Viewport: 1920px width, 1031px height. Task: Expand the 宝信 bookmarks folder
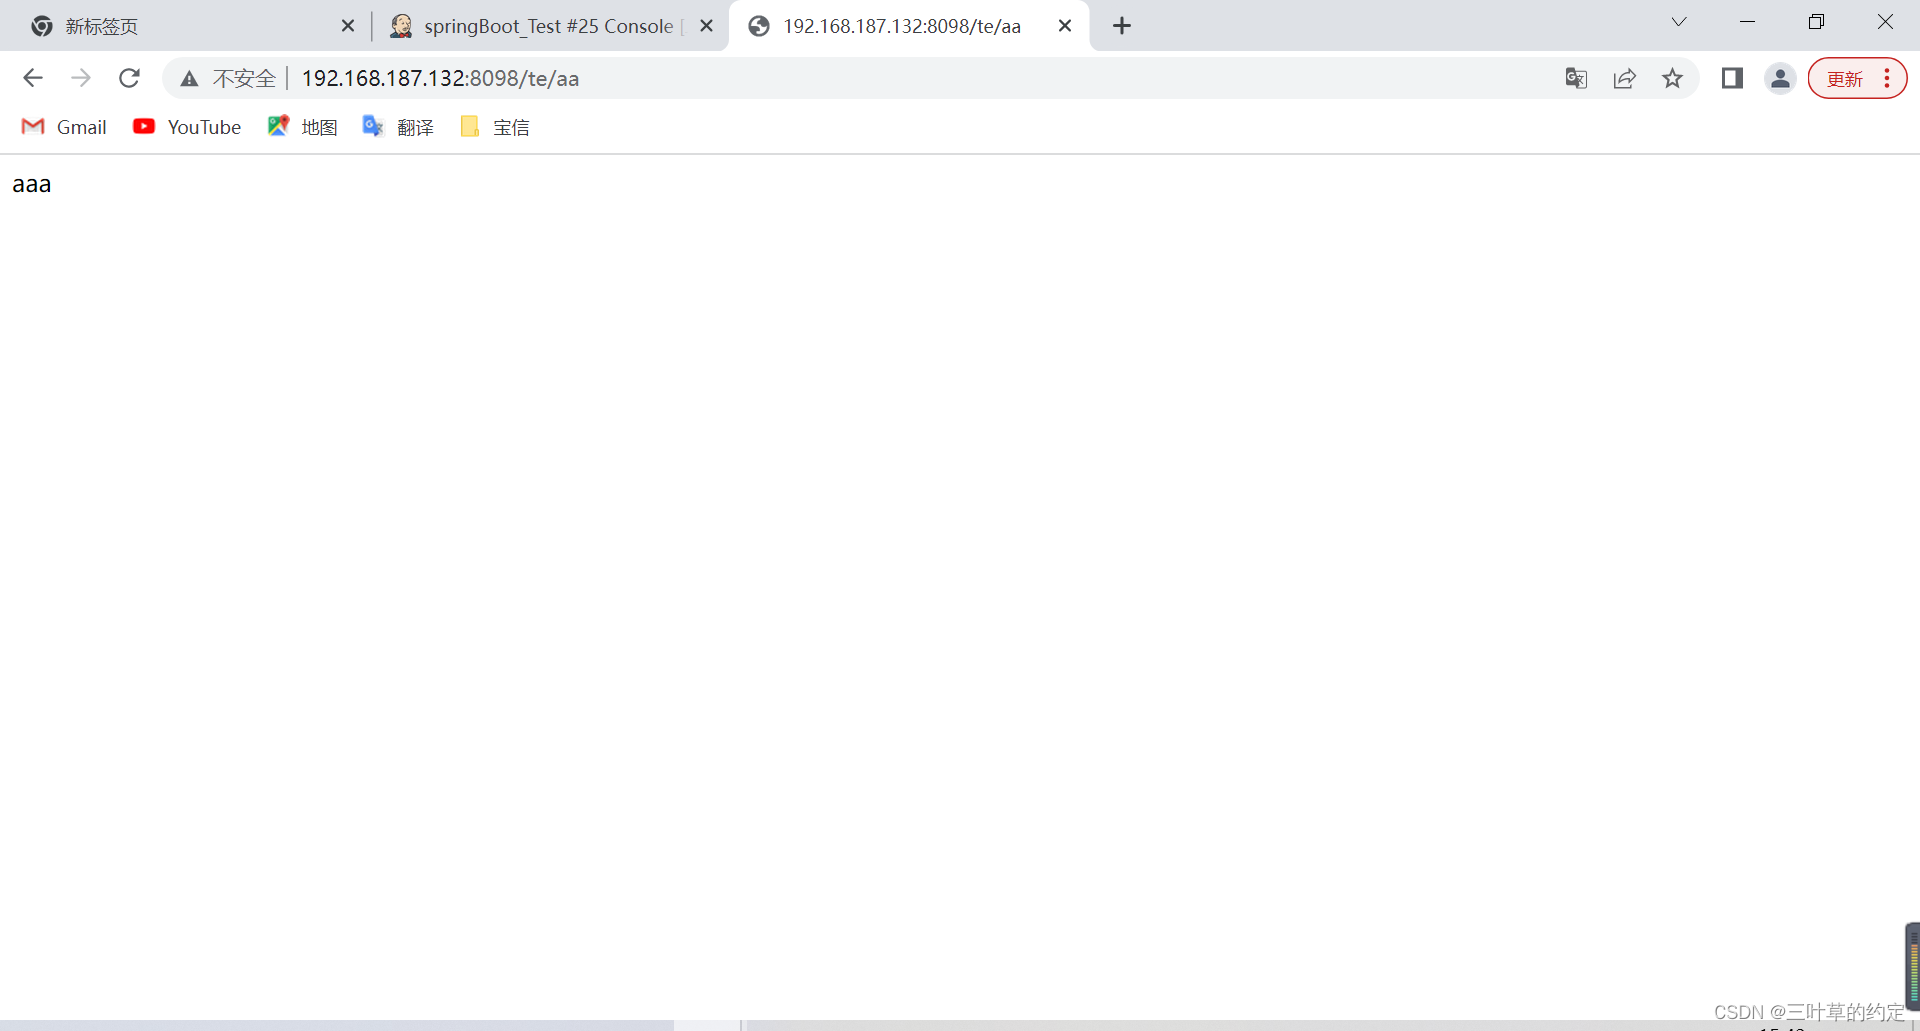tap(494, 127)
